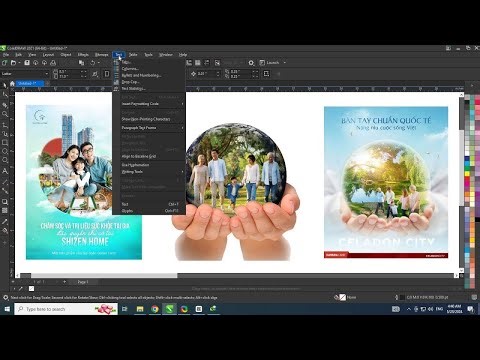
Task: Click the New document icon
Action: coord(5,63)
